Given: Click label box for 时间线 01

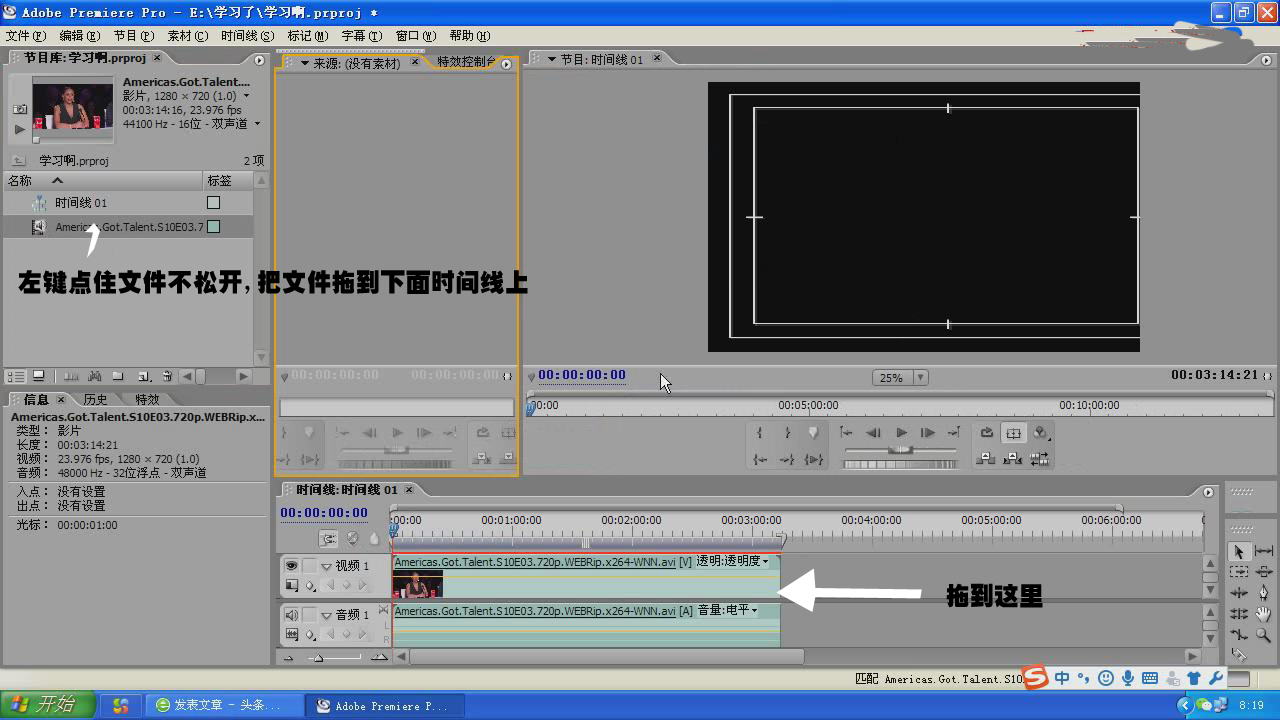Looking at the screenshot, I should coord(213,202).
